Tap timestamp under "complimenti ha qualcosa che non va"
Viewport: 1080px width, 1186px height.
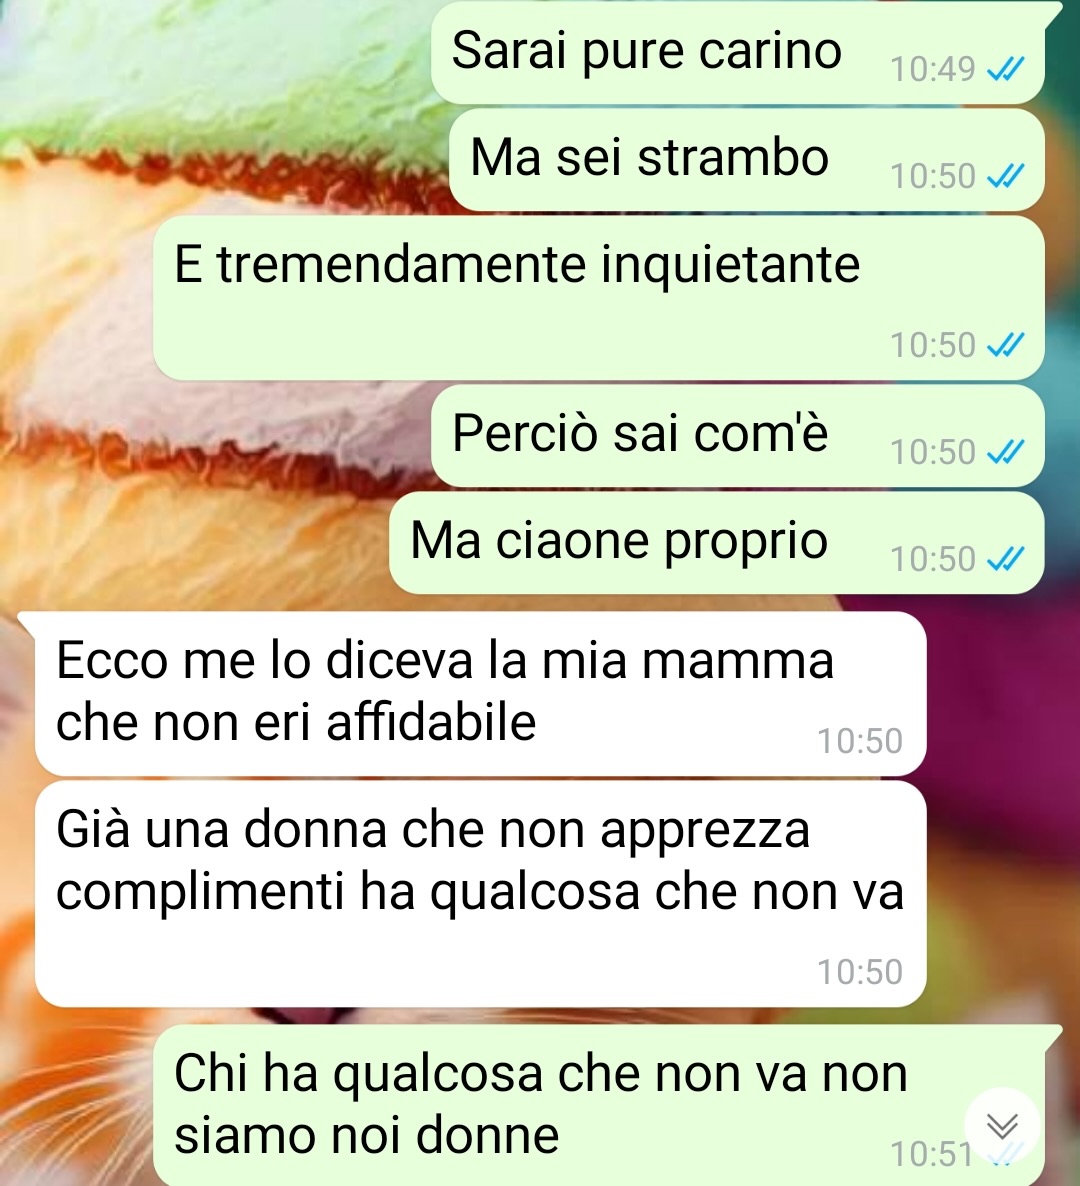click(860, 972)
